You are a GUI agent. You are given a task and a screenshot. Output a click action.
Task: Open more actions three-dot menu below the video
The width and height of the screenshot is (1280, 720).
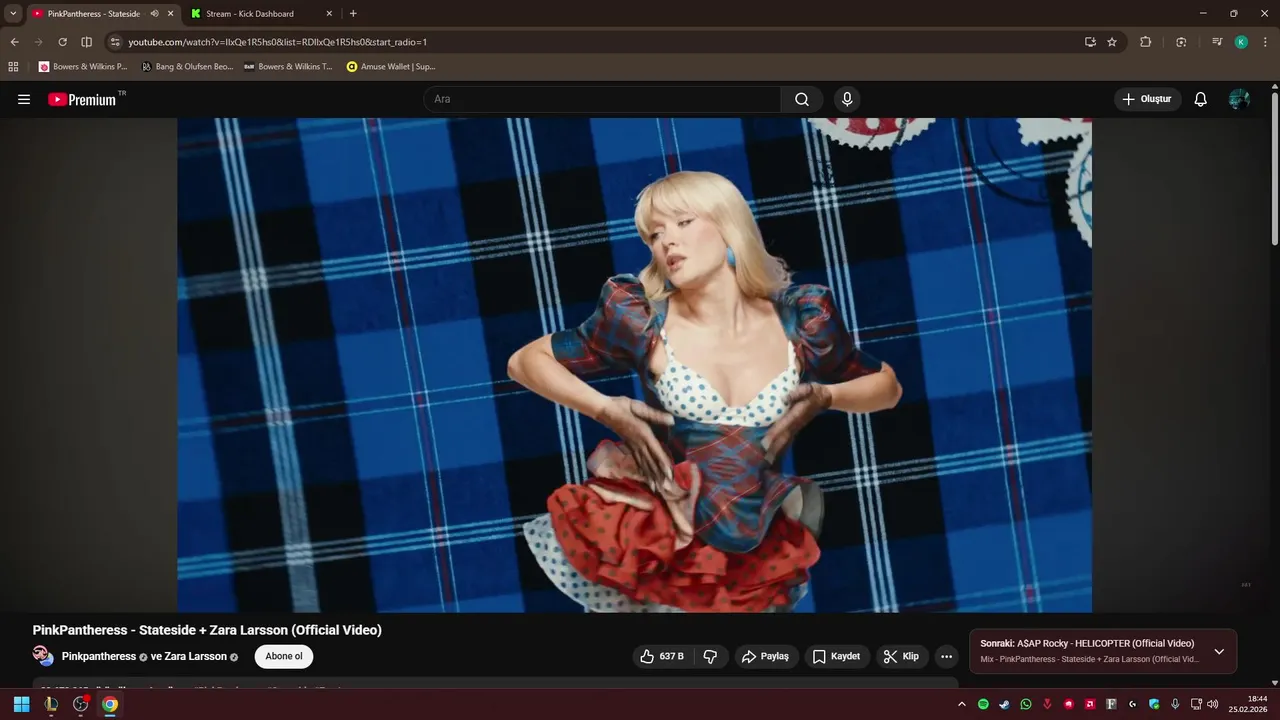pos(946,656)
